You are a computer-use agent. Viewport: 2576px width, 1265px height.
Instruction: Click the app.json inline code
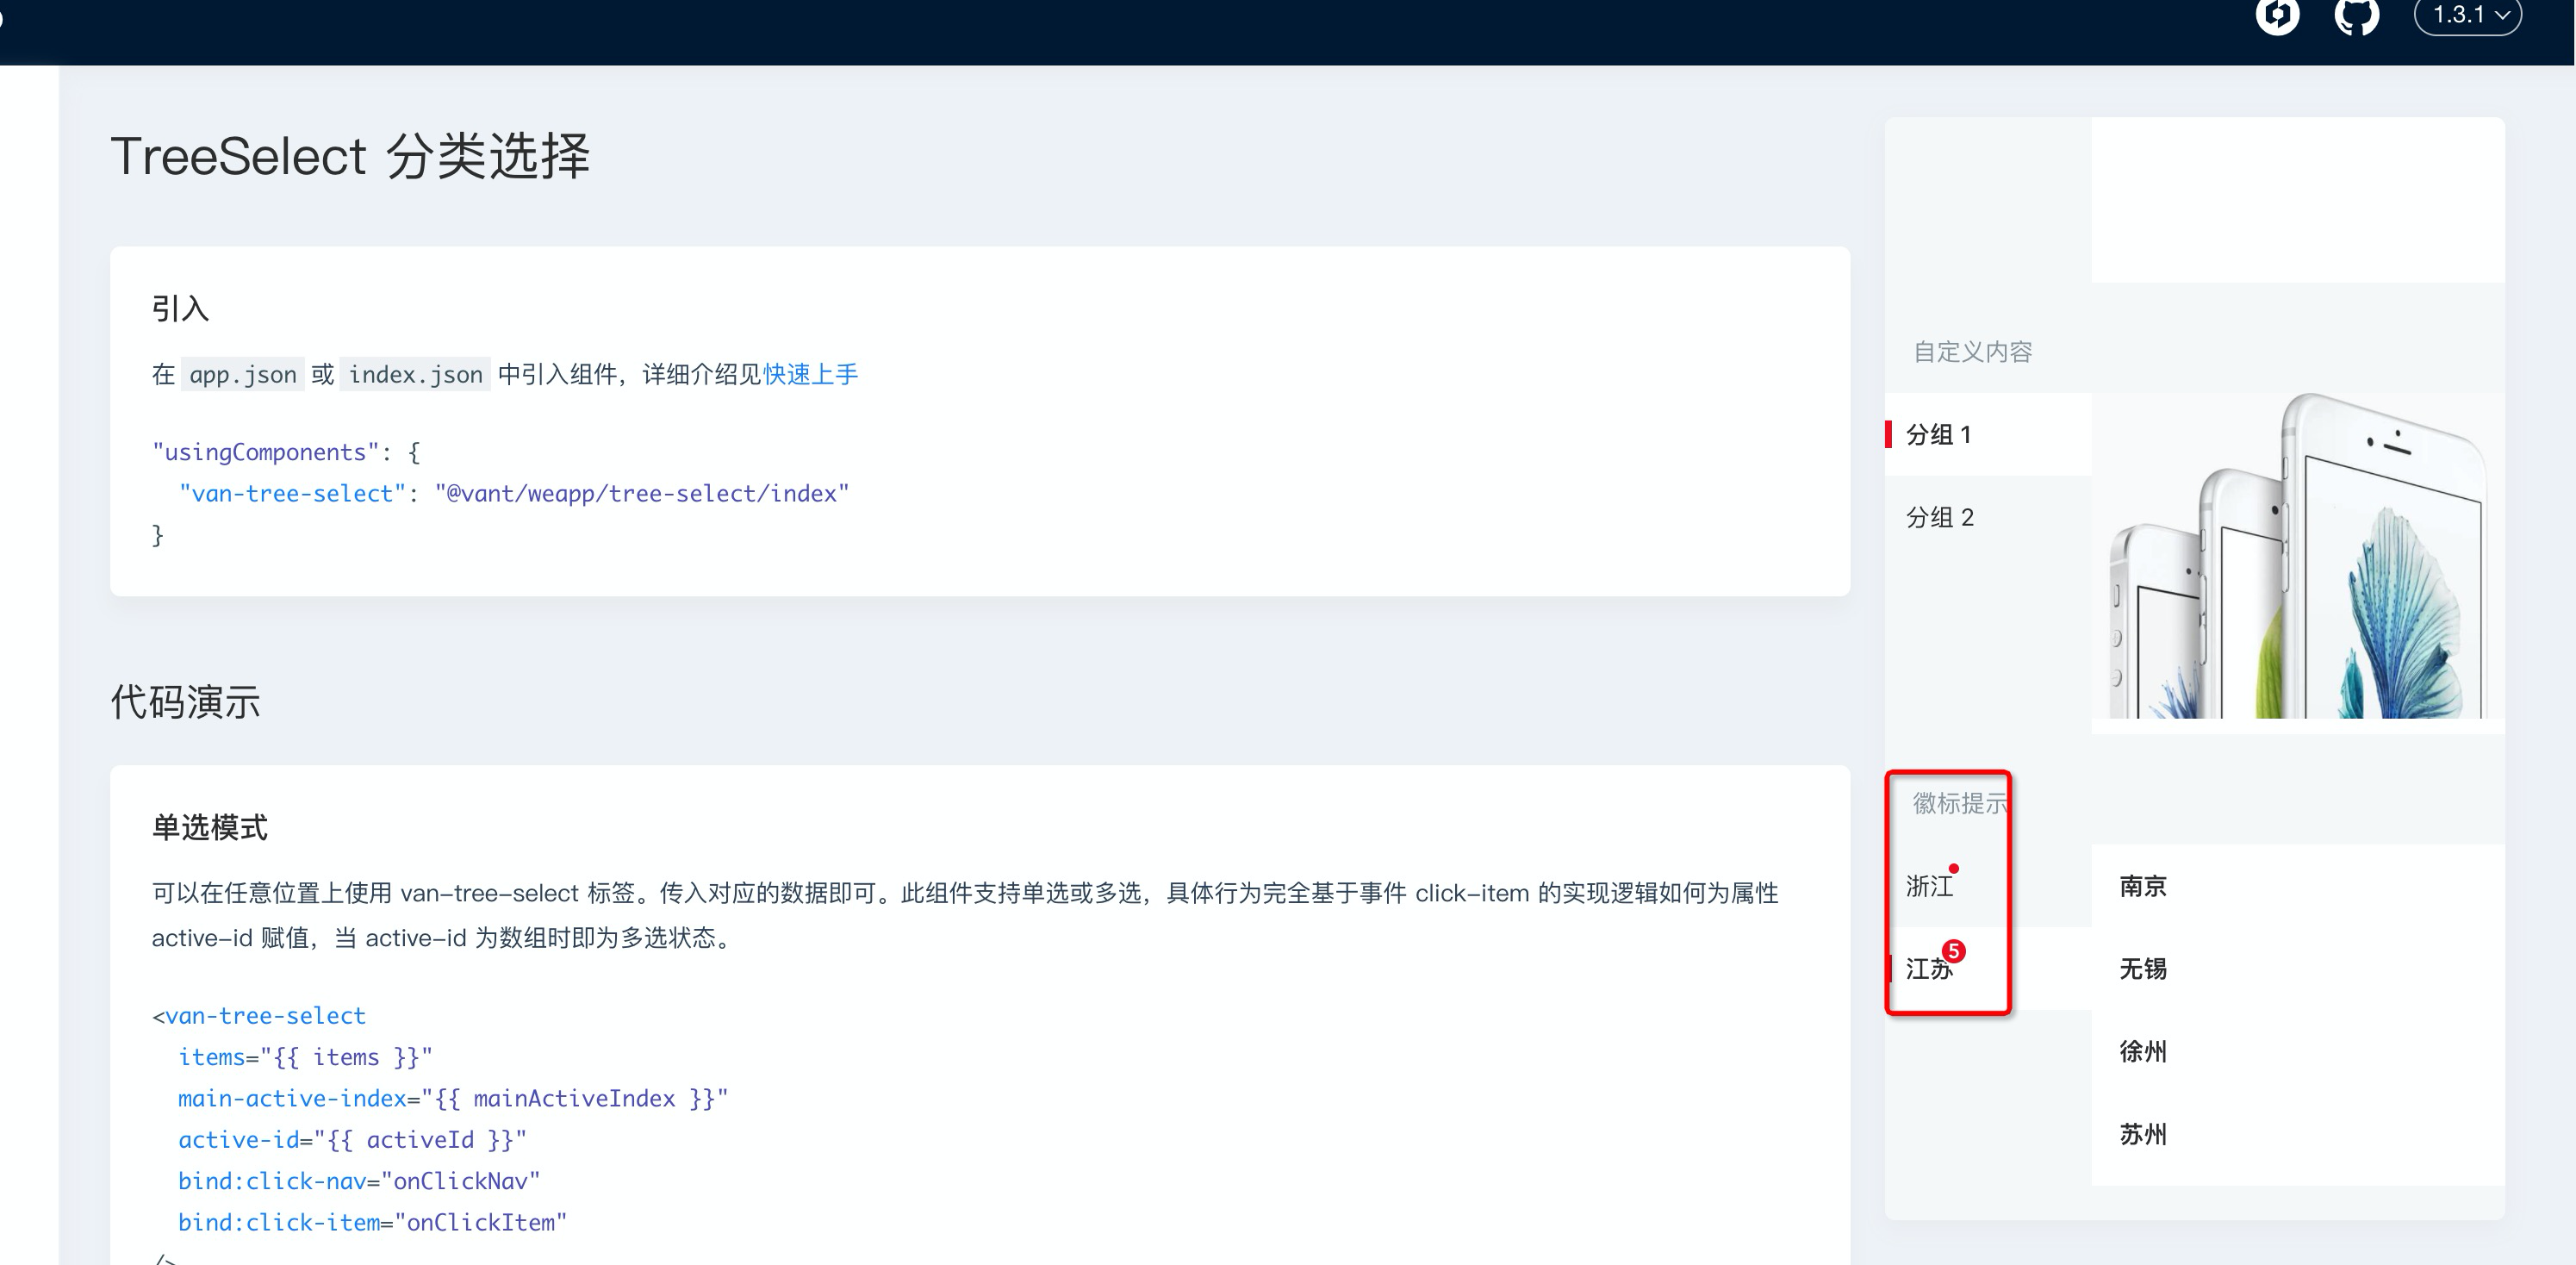243,374
